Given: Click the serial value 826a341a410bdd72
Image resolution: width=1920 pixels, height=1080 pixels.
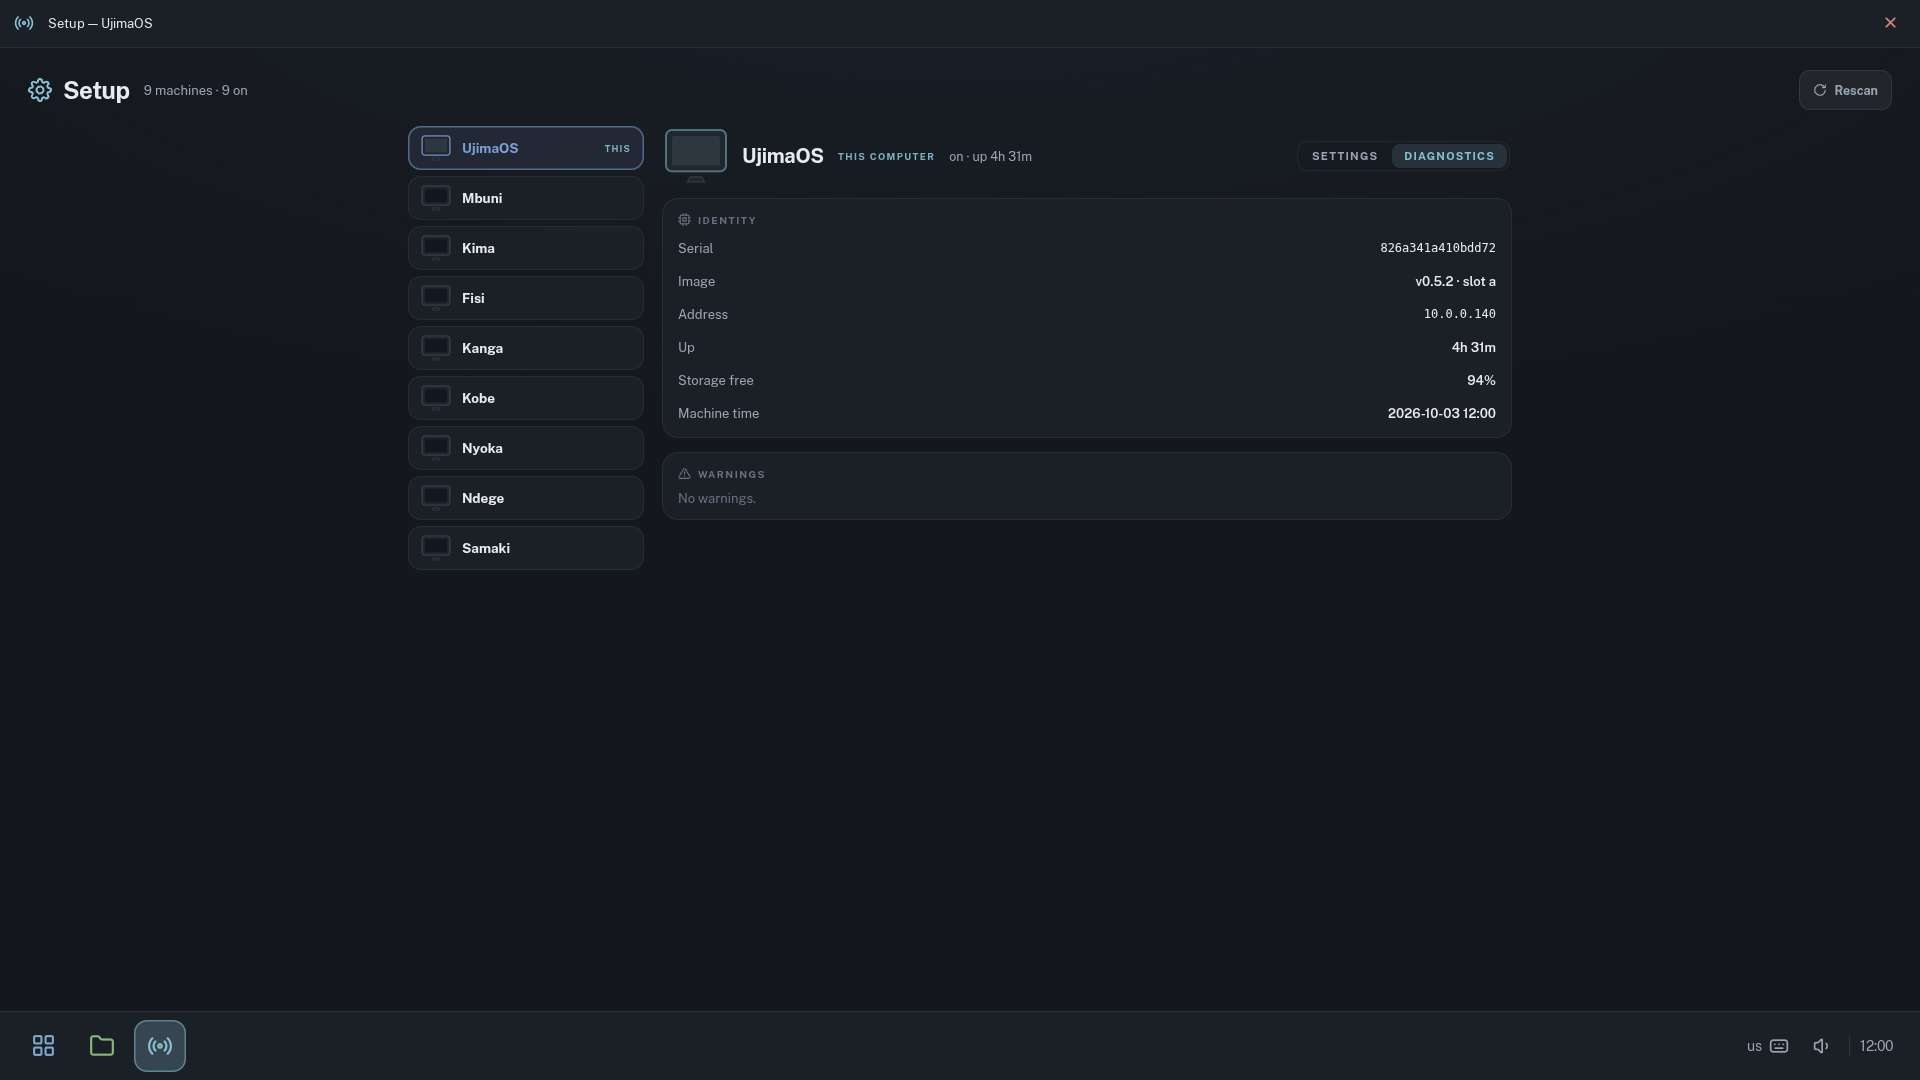Looking at the screenshot, I should click(x=1438, y=248).
